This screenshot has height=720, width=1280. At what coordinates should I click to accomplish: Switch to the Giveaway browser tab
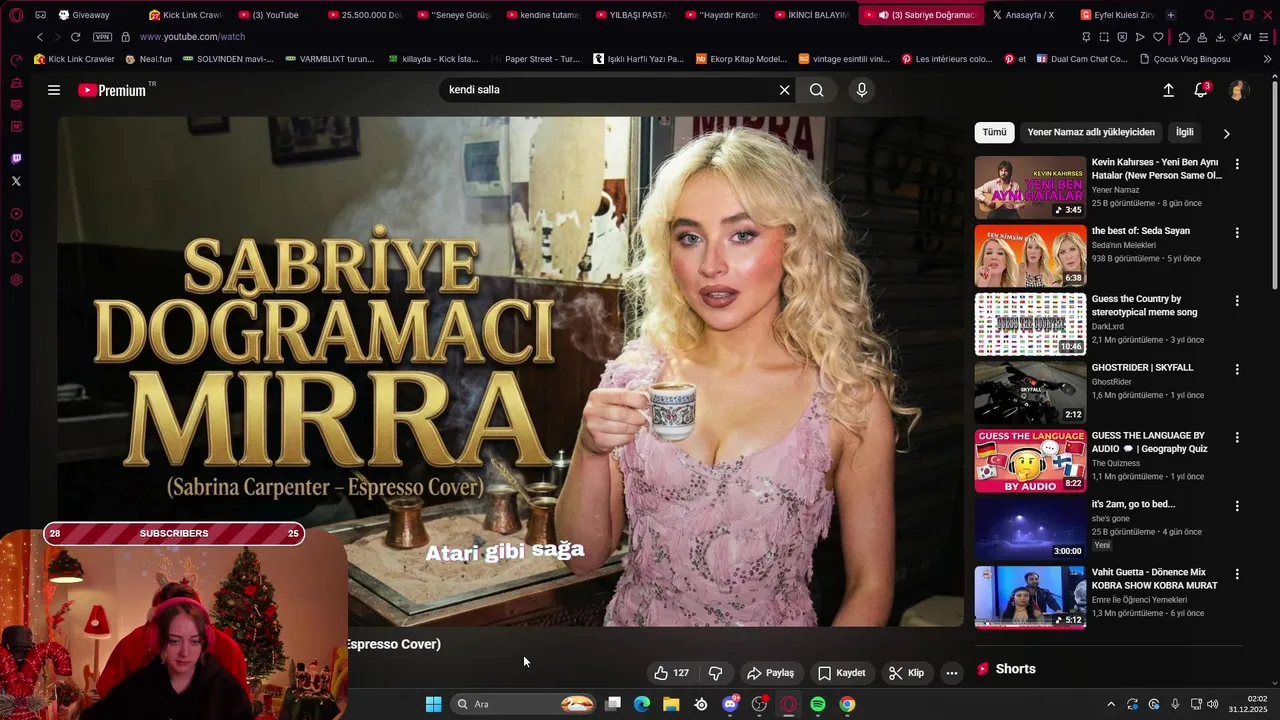coord(90,15)
